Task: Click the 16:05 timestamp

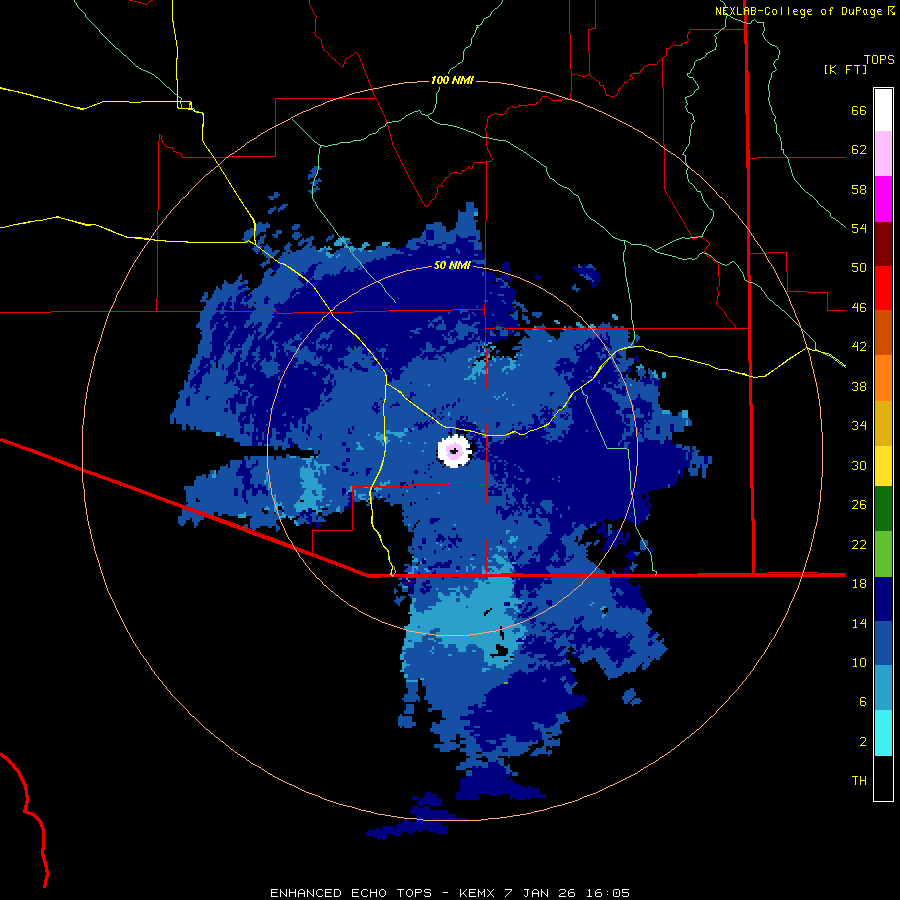Action: (608, 893)
